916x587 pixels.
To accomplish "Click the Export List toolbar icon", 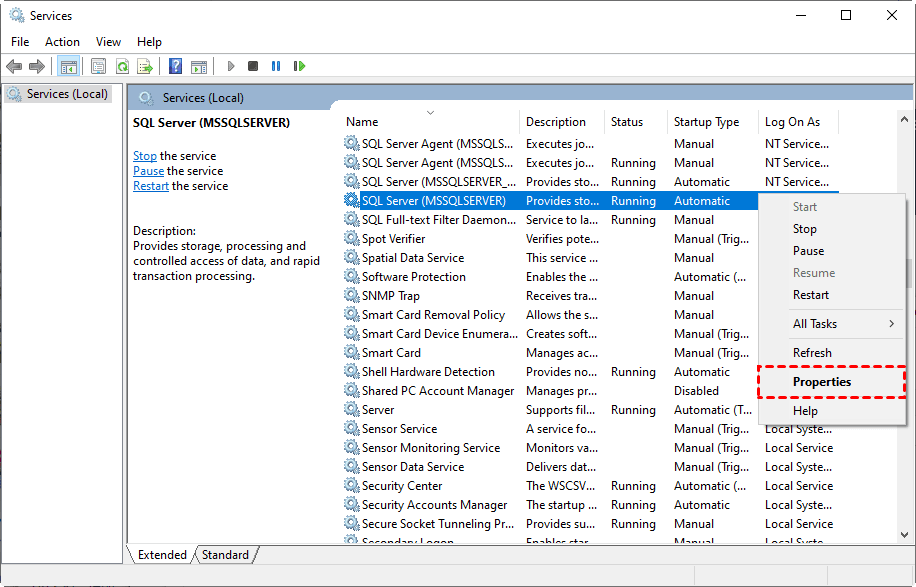I will [144, 66].
